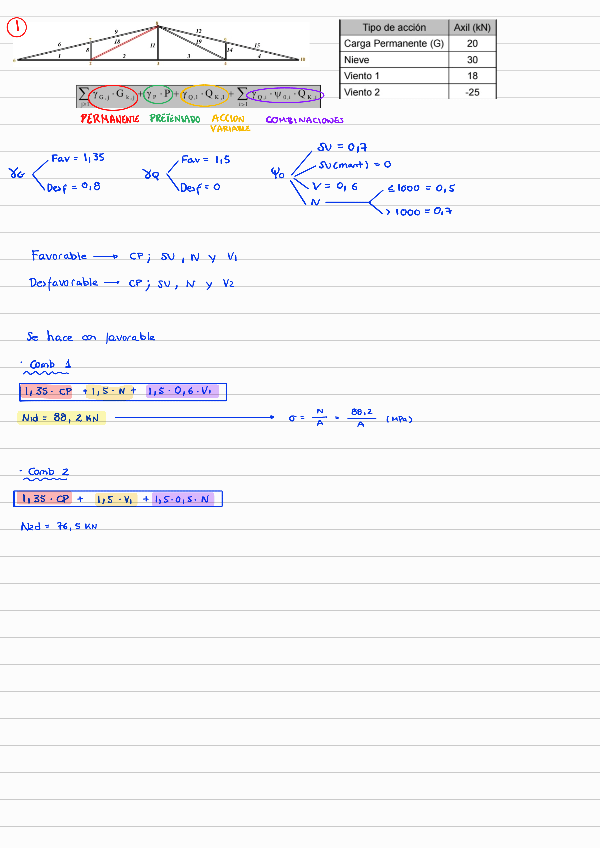Click the purple 'COMBINACIONES' label
This screenshot has width=600, height=848.
[304, 120]
